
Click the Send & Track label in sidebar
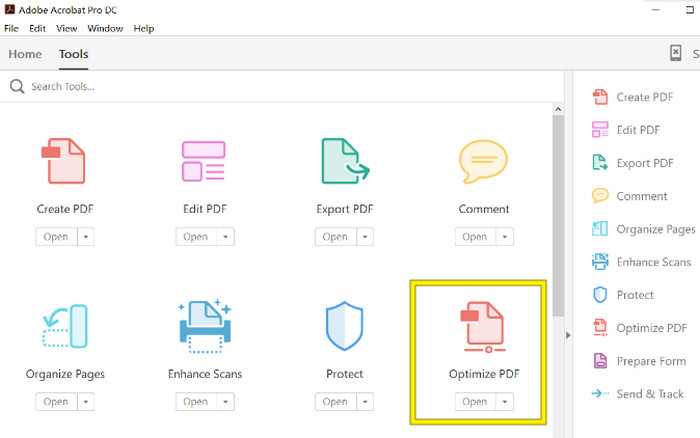click(x=650, y=394)
